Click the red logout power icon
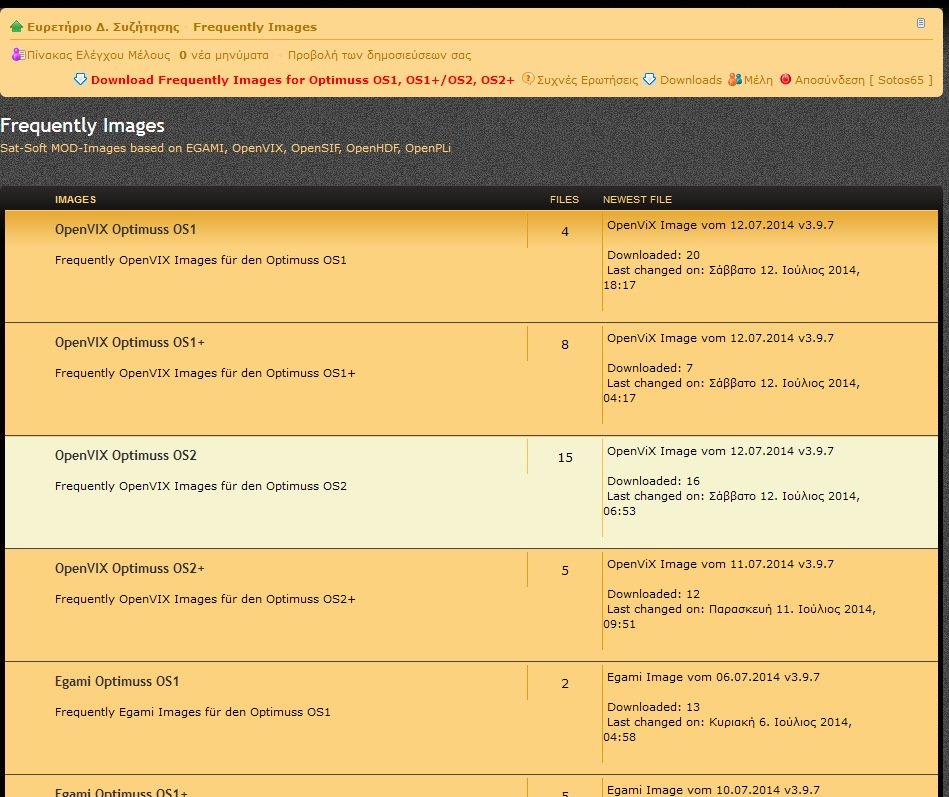The height and width of the screenshot is (797, 949). pos(786,79)
